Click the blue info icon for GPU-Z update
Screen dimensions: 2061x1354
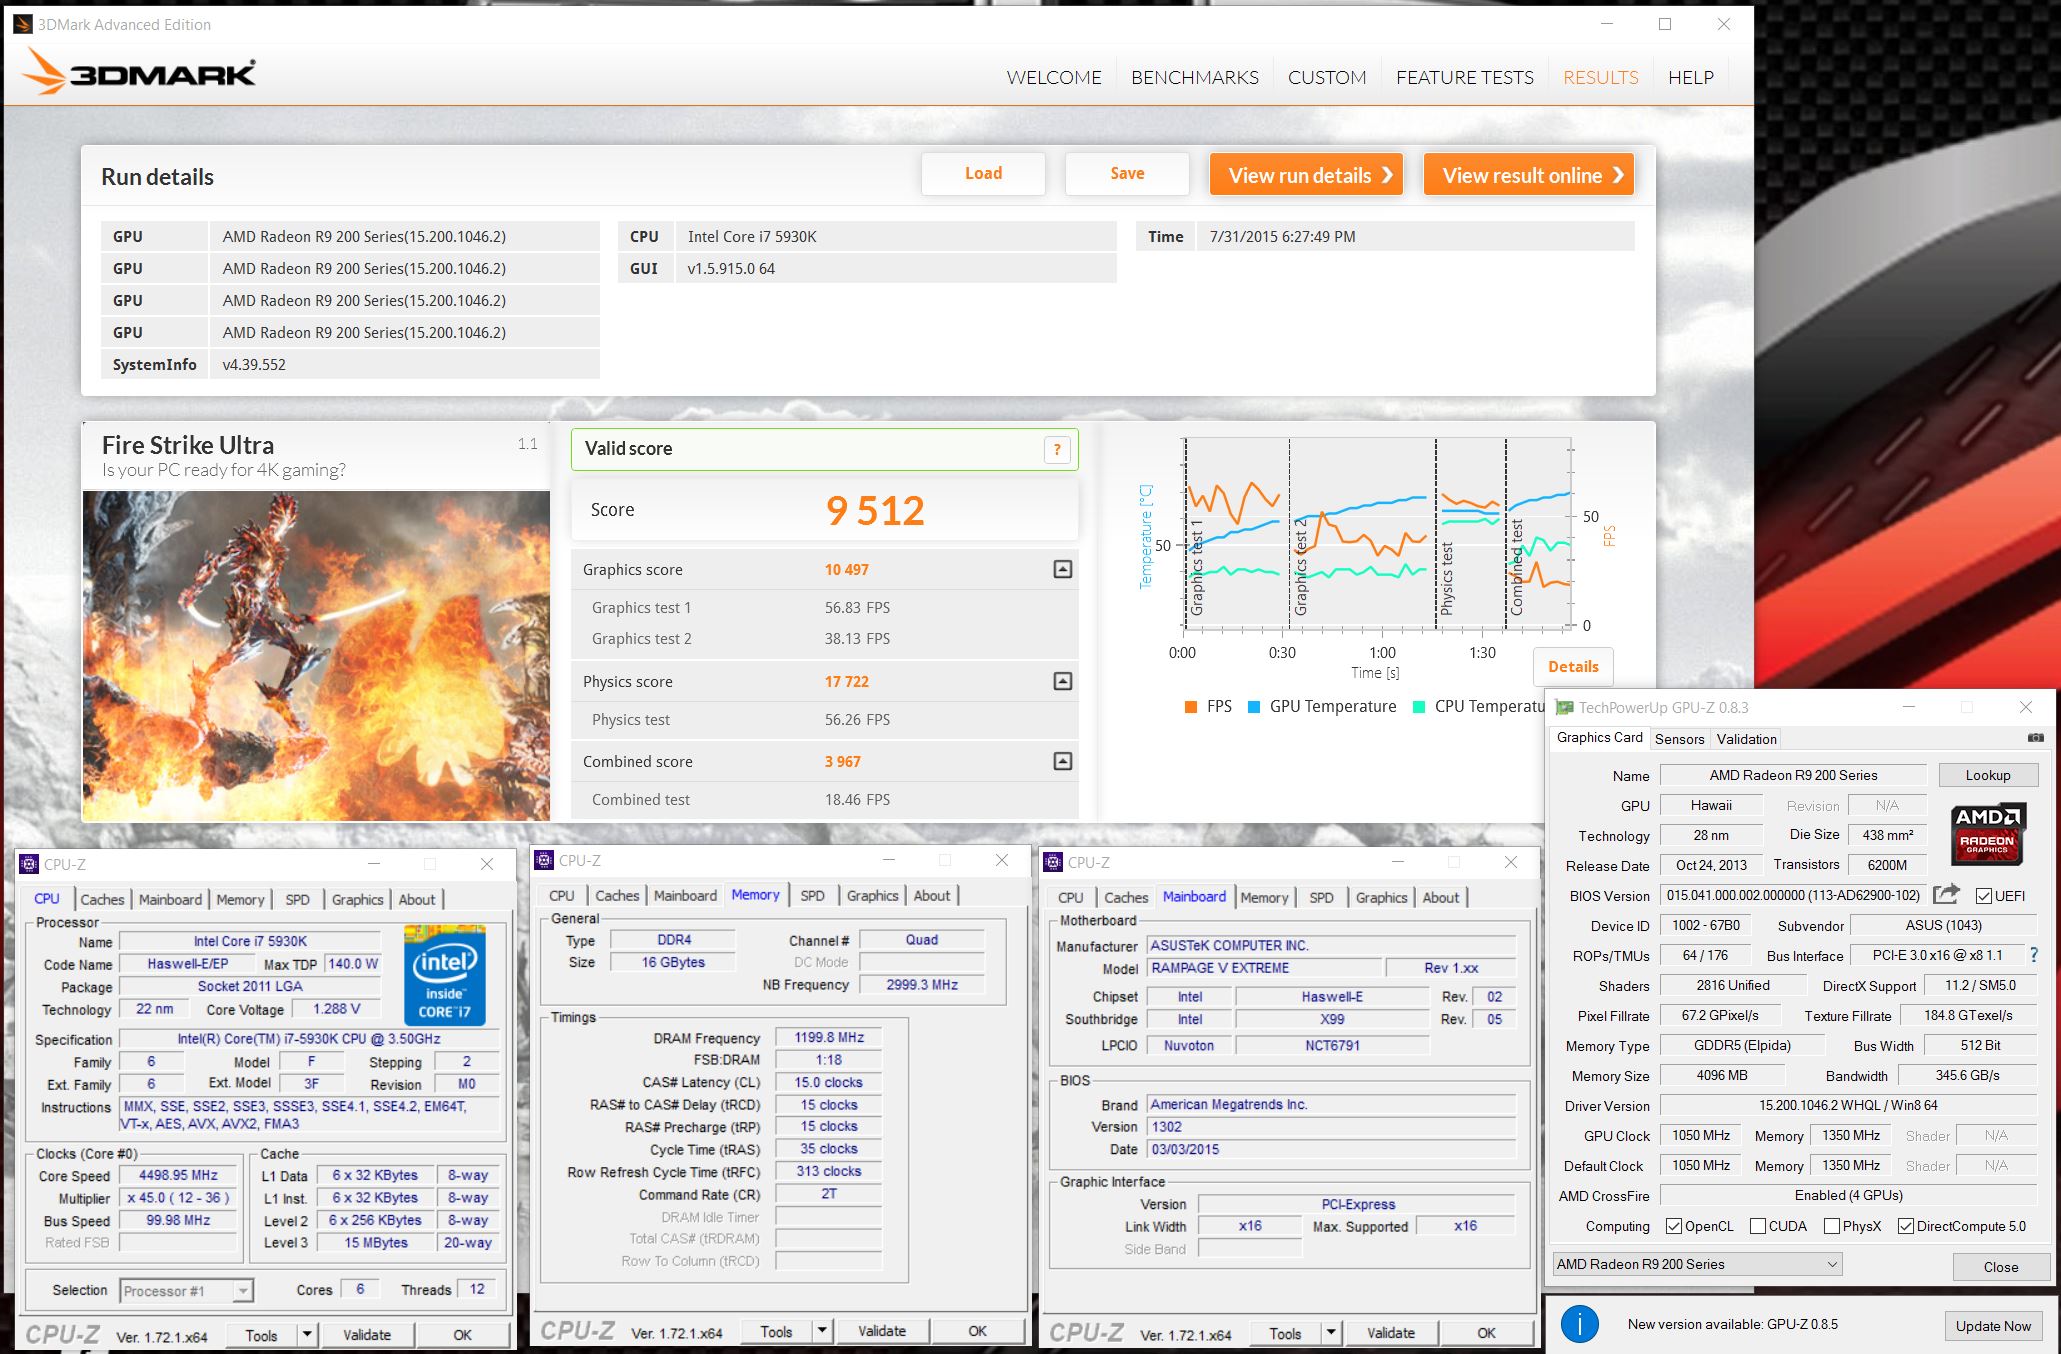coord(1580,1324)
